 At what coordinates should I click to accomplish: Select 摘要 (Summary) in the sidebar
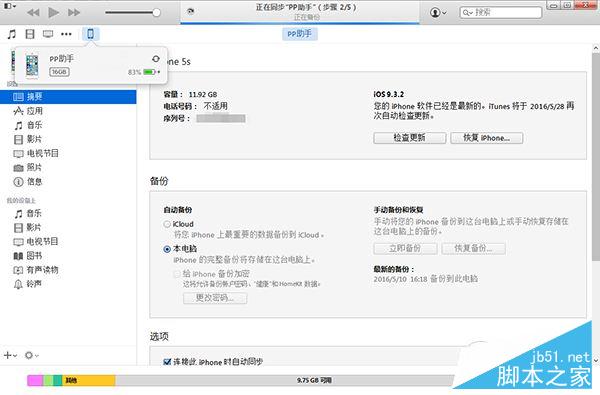coord(68,97)
